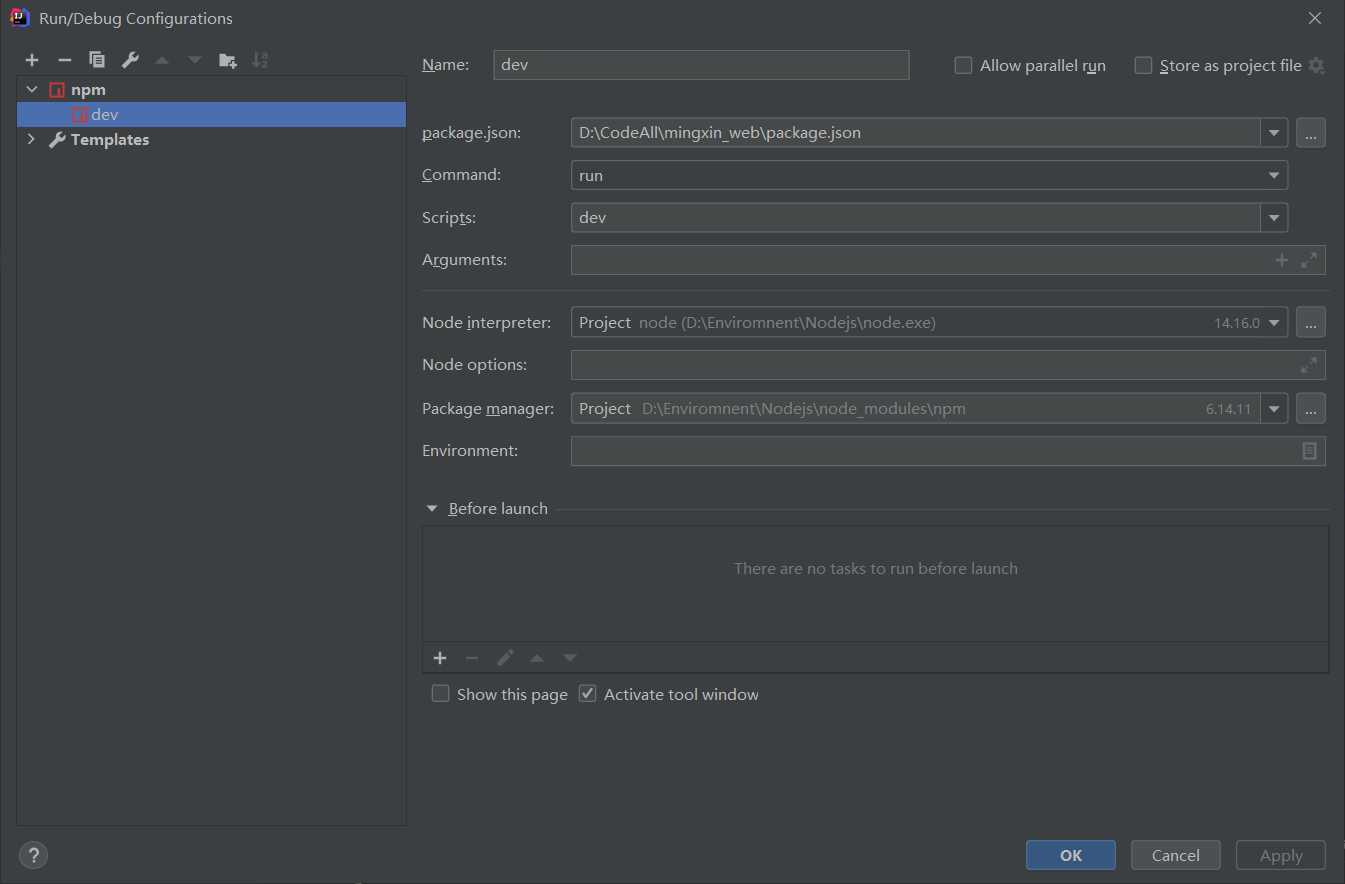Add a before launch task
Screen dimensions: 1345x884
point(440,658)
